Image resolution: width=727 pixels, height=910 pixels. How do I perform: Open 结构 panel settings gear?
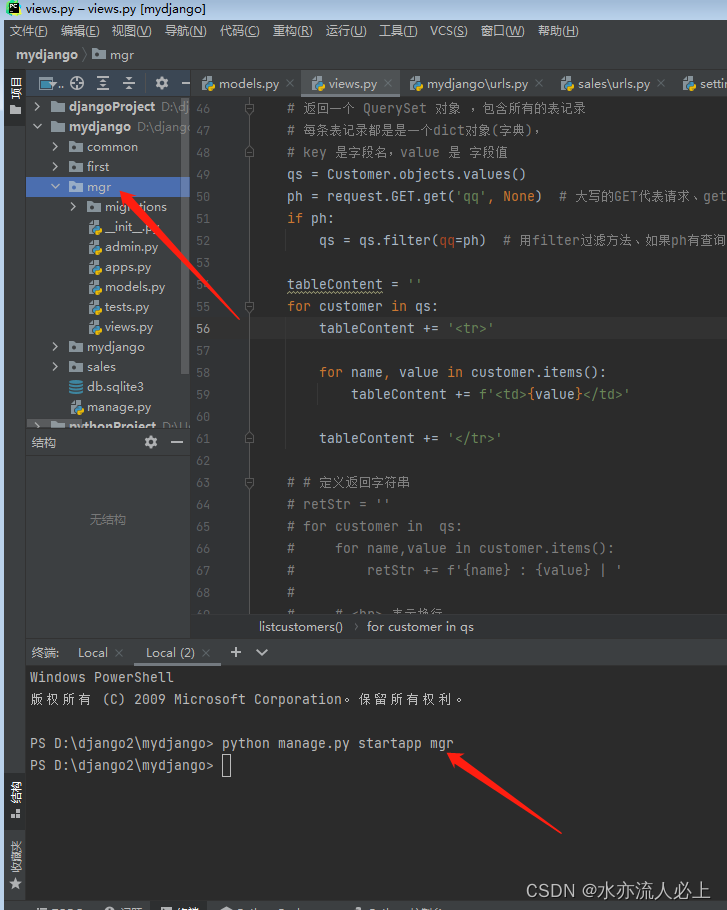coord(151,442)
